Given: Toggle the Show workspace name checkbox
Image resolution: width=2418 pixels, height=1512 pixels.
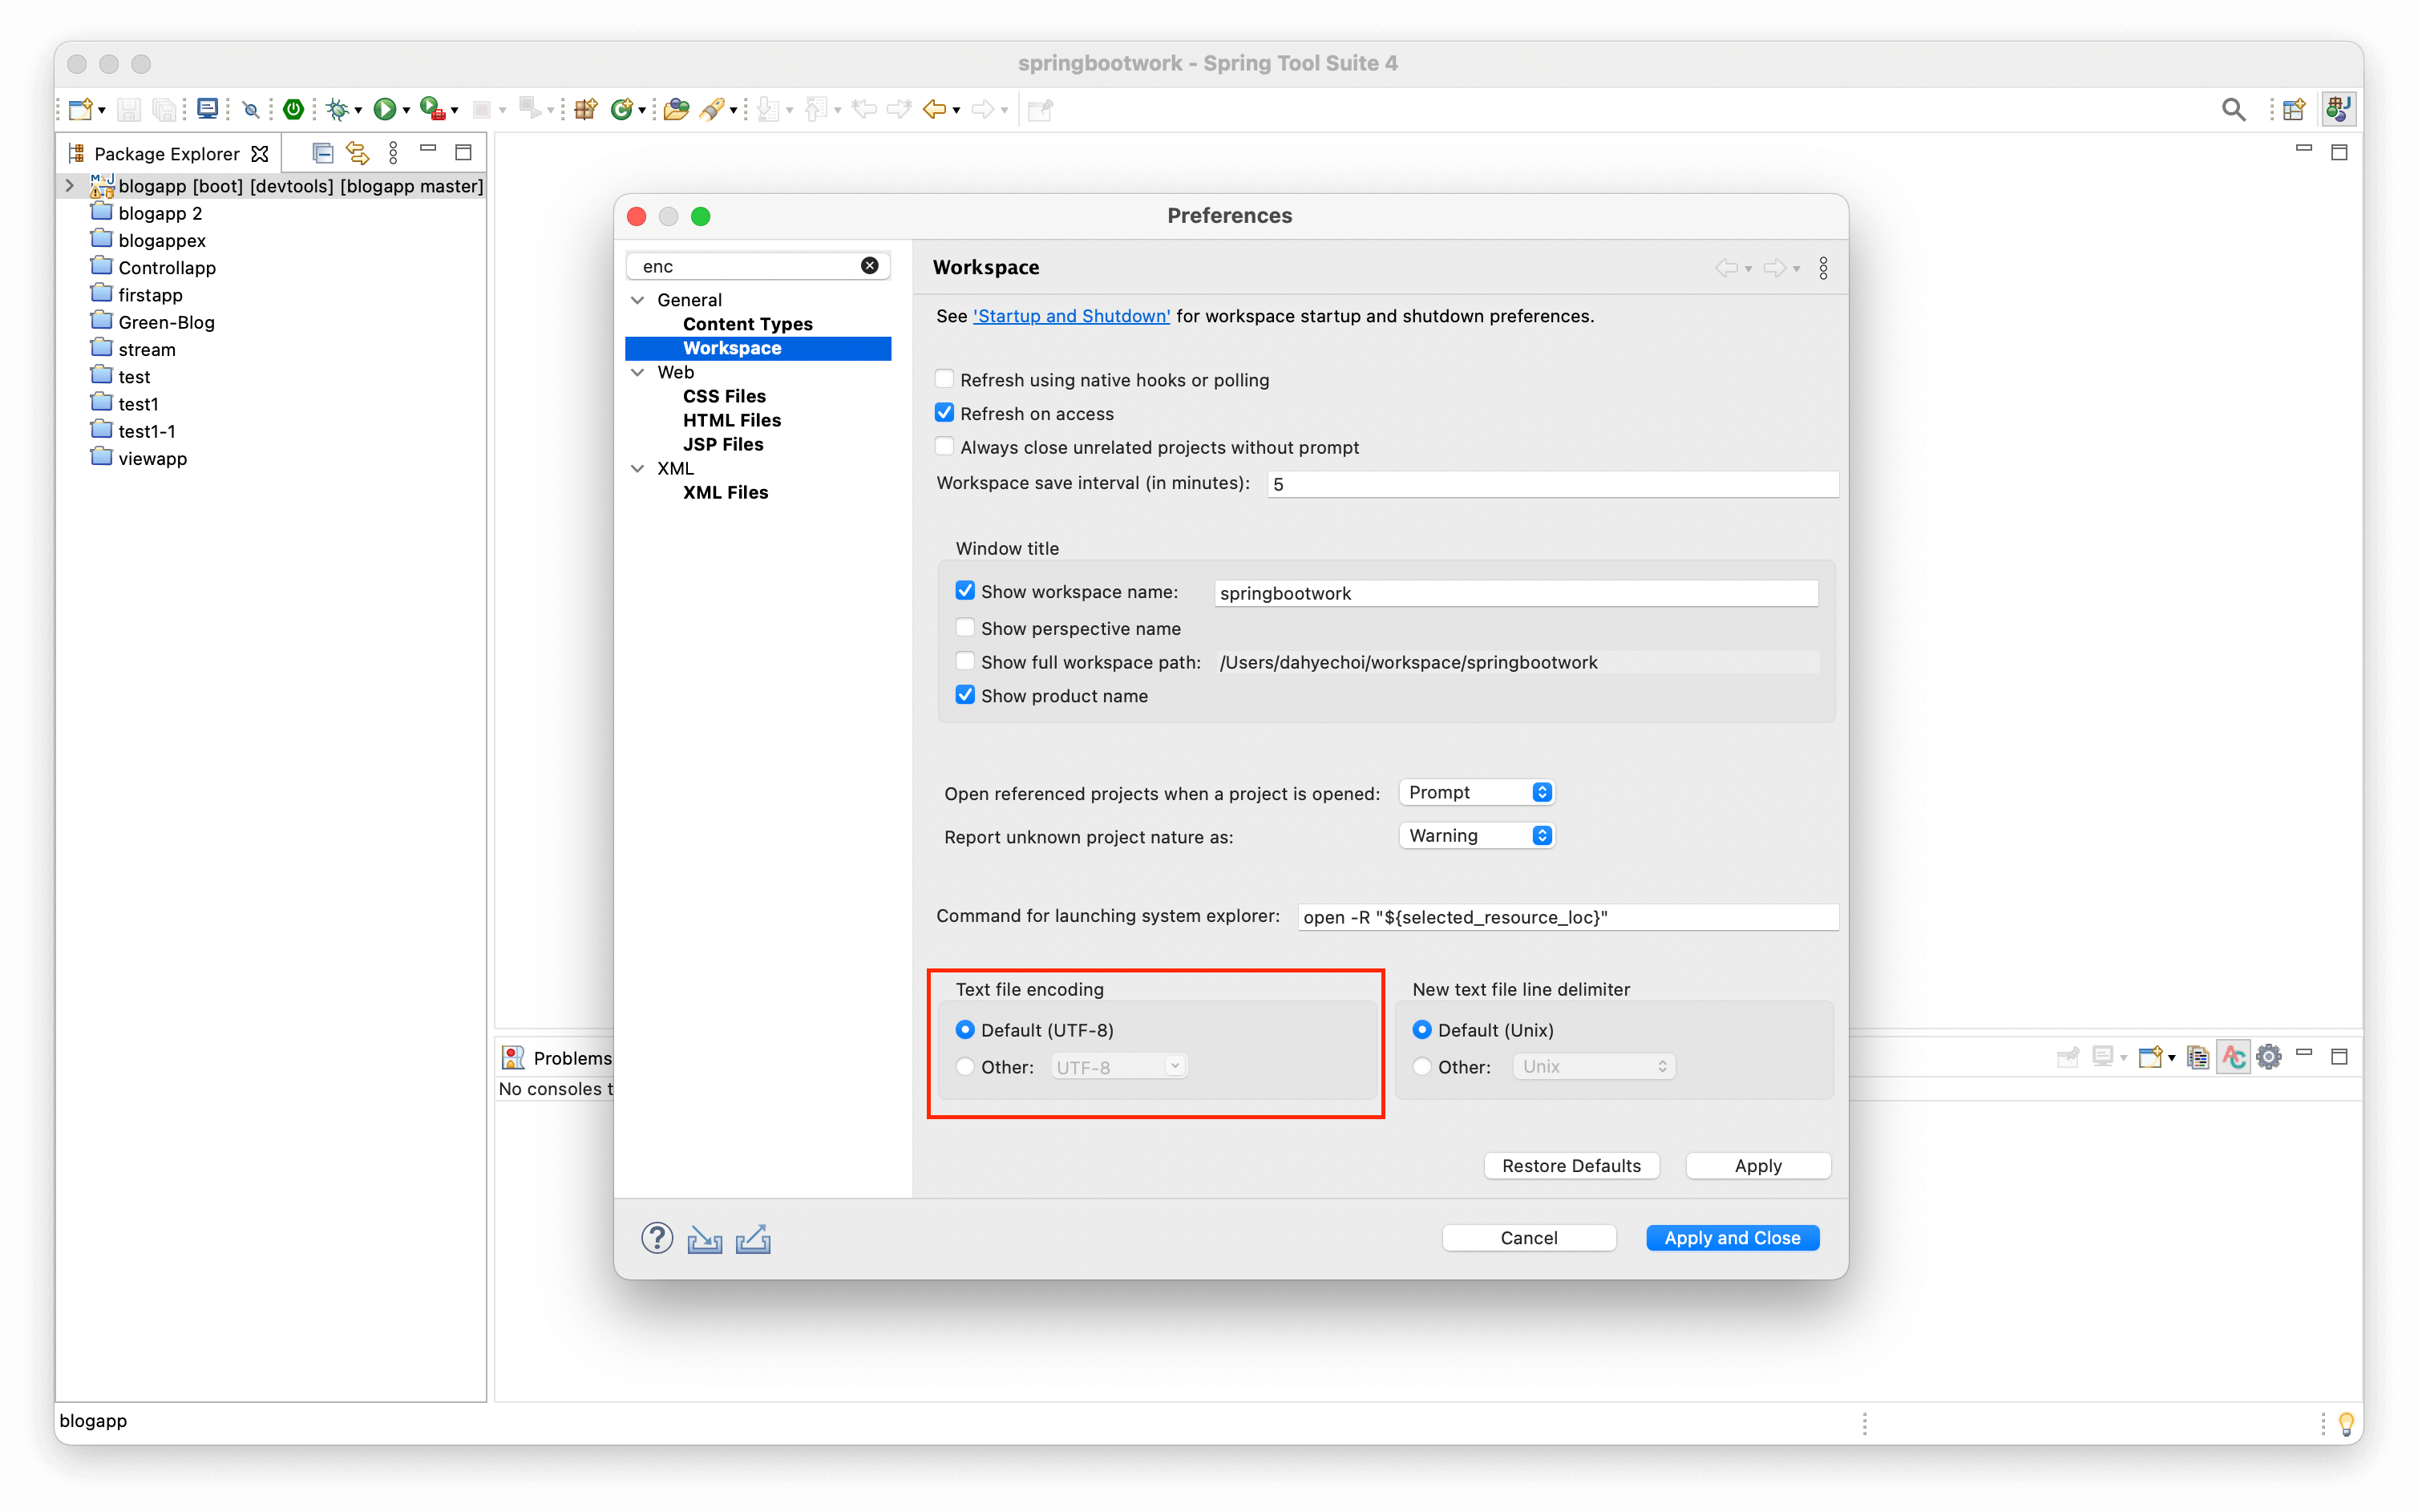Looking at the screenshot, I should (965, 590).
